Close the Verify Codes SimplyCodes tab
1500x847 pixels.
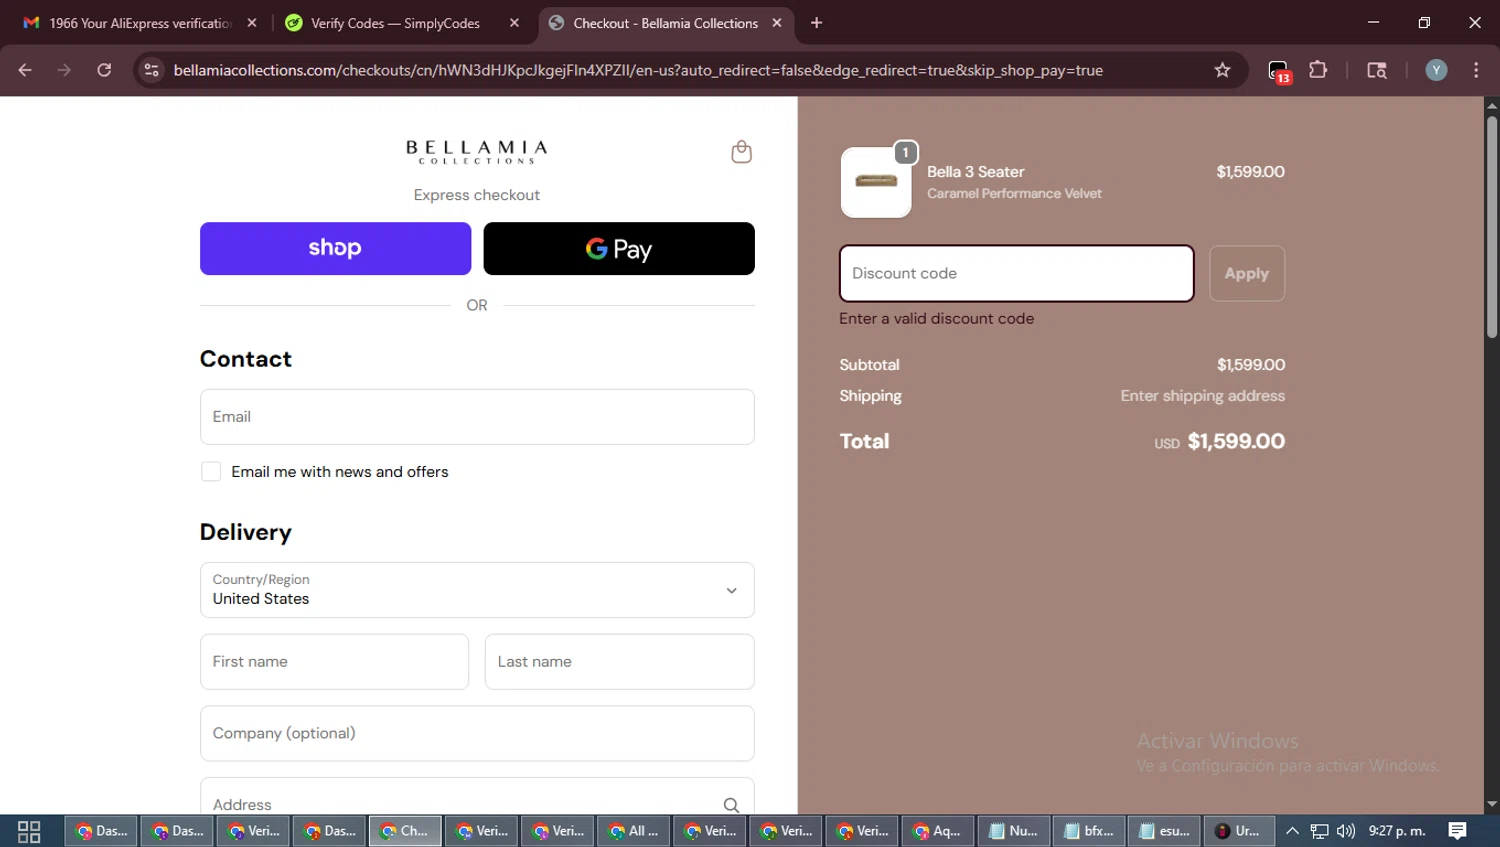tap(514, 23)
